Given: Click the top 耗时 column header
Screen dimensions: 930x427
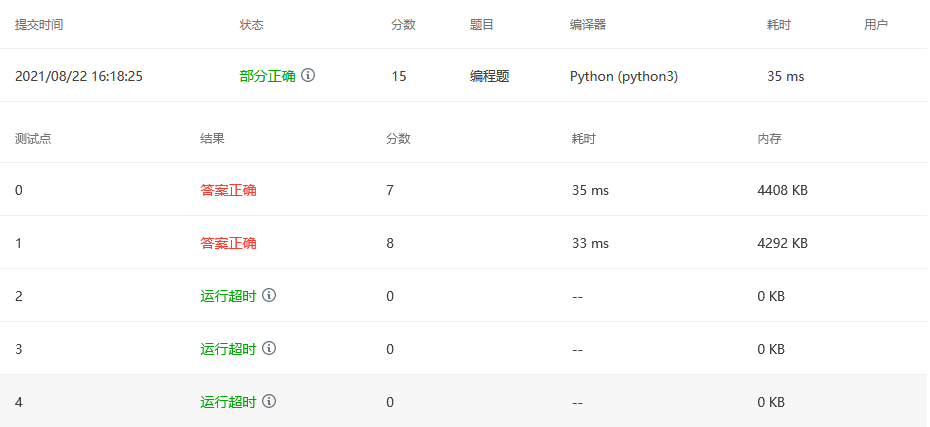Looking at the screenshot, I should [779, 25].
